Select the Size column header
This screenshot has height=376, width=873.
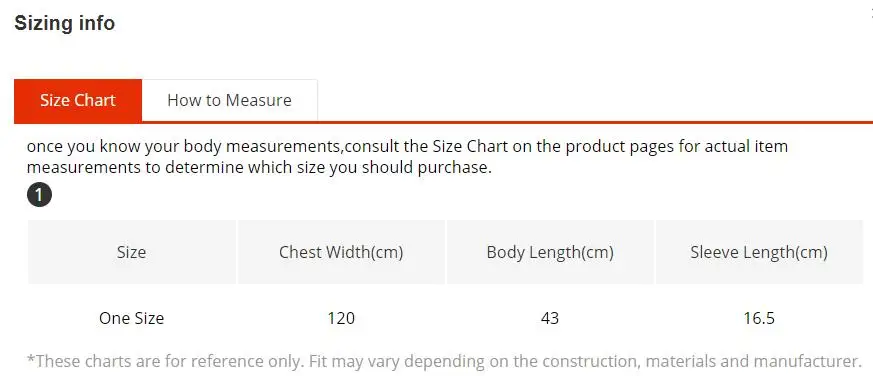[131, 252]
